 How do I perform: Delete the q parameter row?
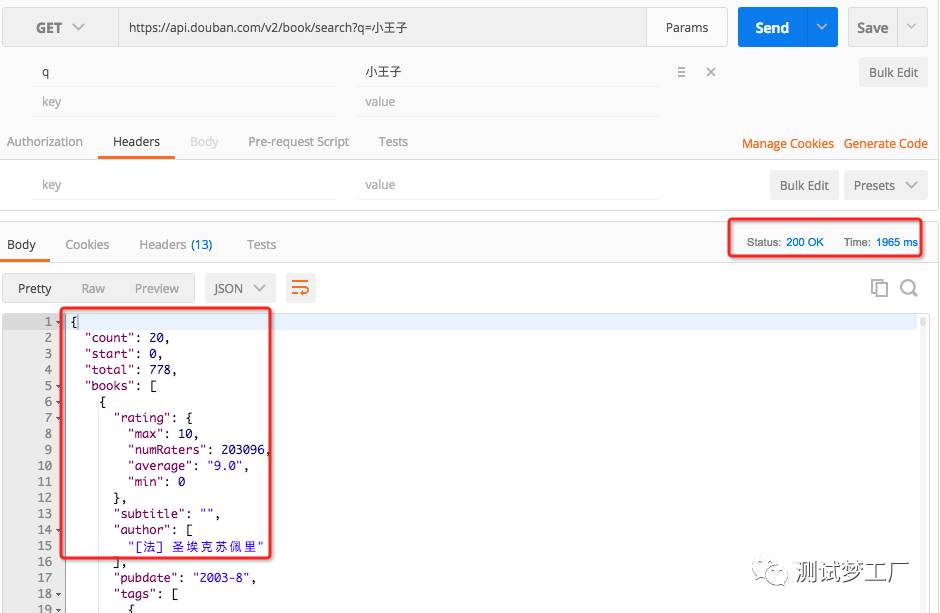[710, 72]
